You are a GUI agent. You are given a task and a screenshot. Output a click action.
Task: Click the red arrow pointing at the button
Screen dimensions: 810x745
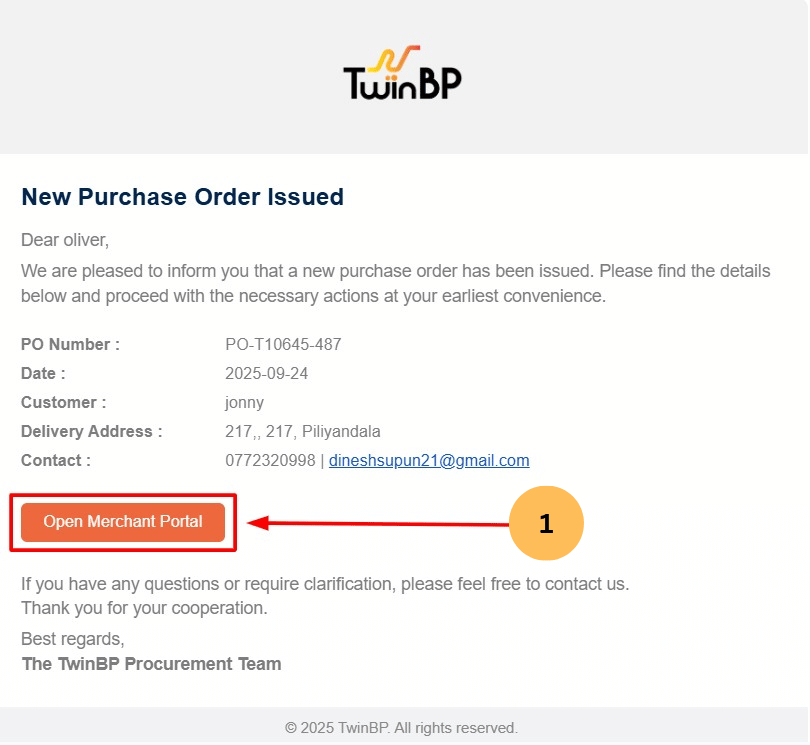(380, 523)
